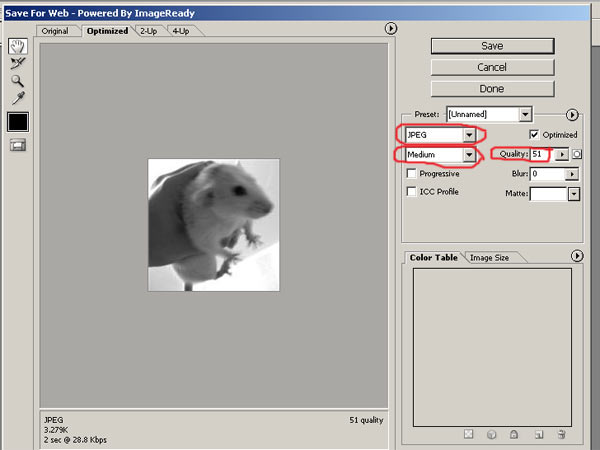Open the preview flyout menu arrow
The image size is (600, 450).
pos(391,28)
